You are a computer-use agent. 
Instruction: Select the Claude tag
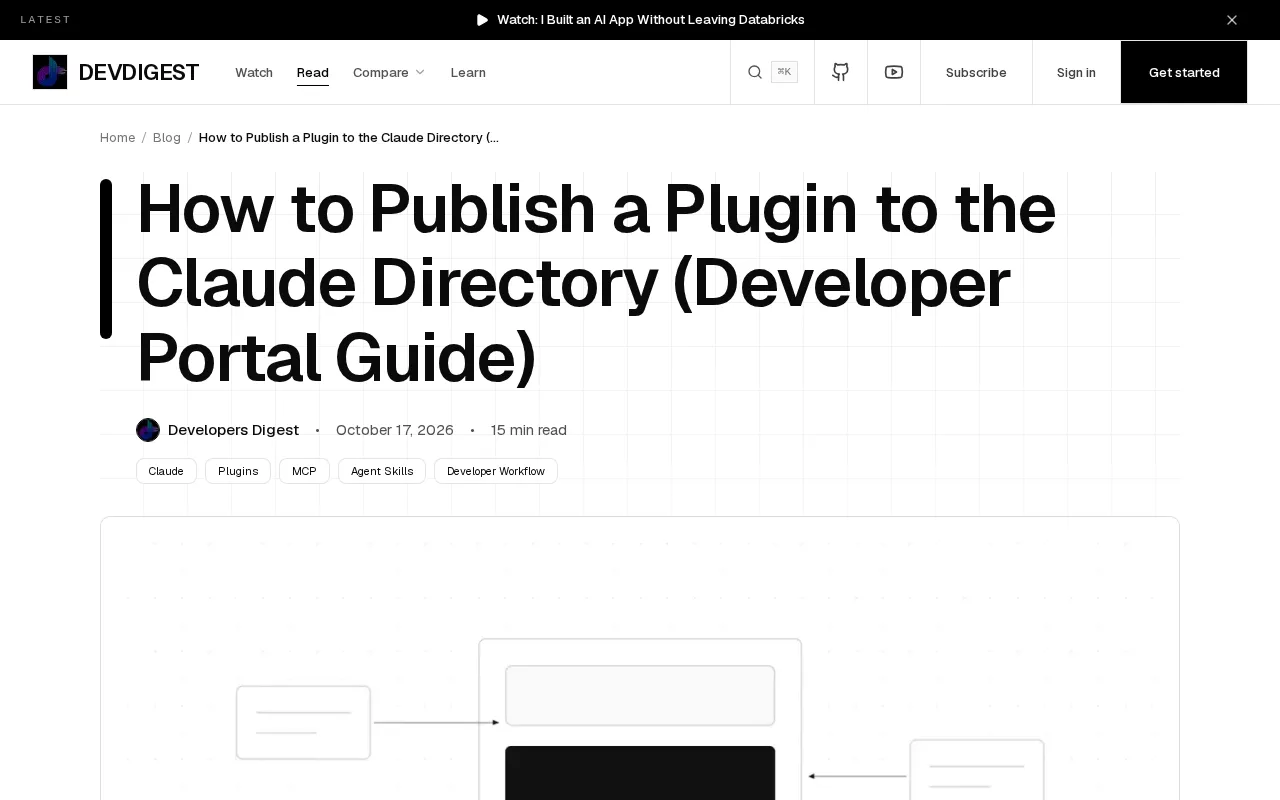pyautogui.click(x=166, y=471)
